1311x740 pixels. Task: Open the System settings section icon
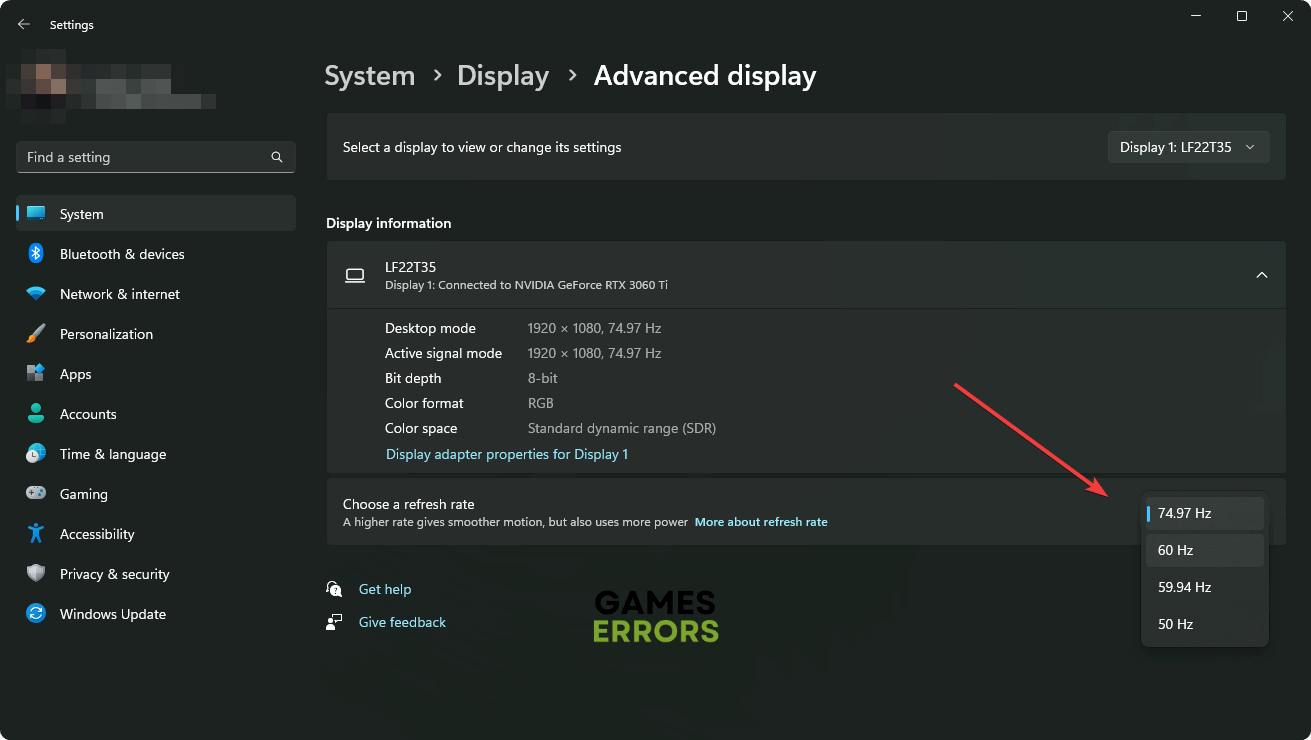(36, 213)
